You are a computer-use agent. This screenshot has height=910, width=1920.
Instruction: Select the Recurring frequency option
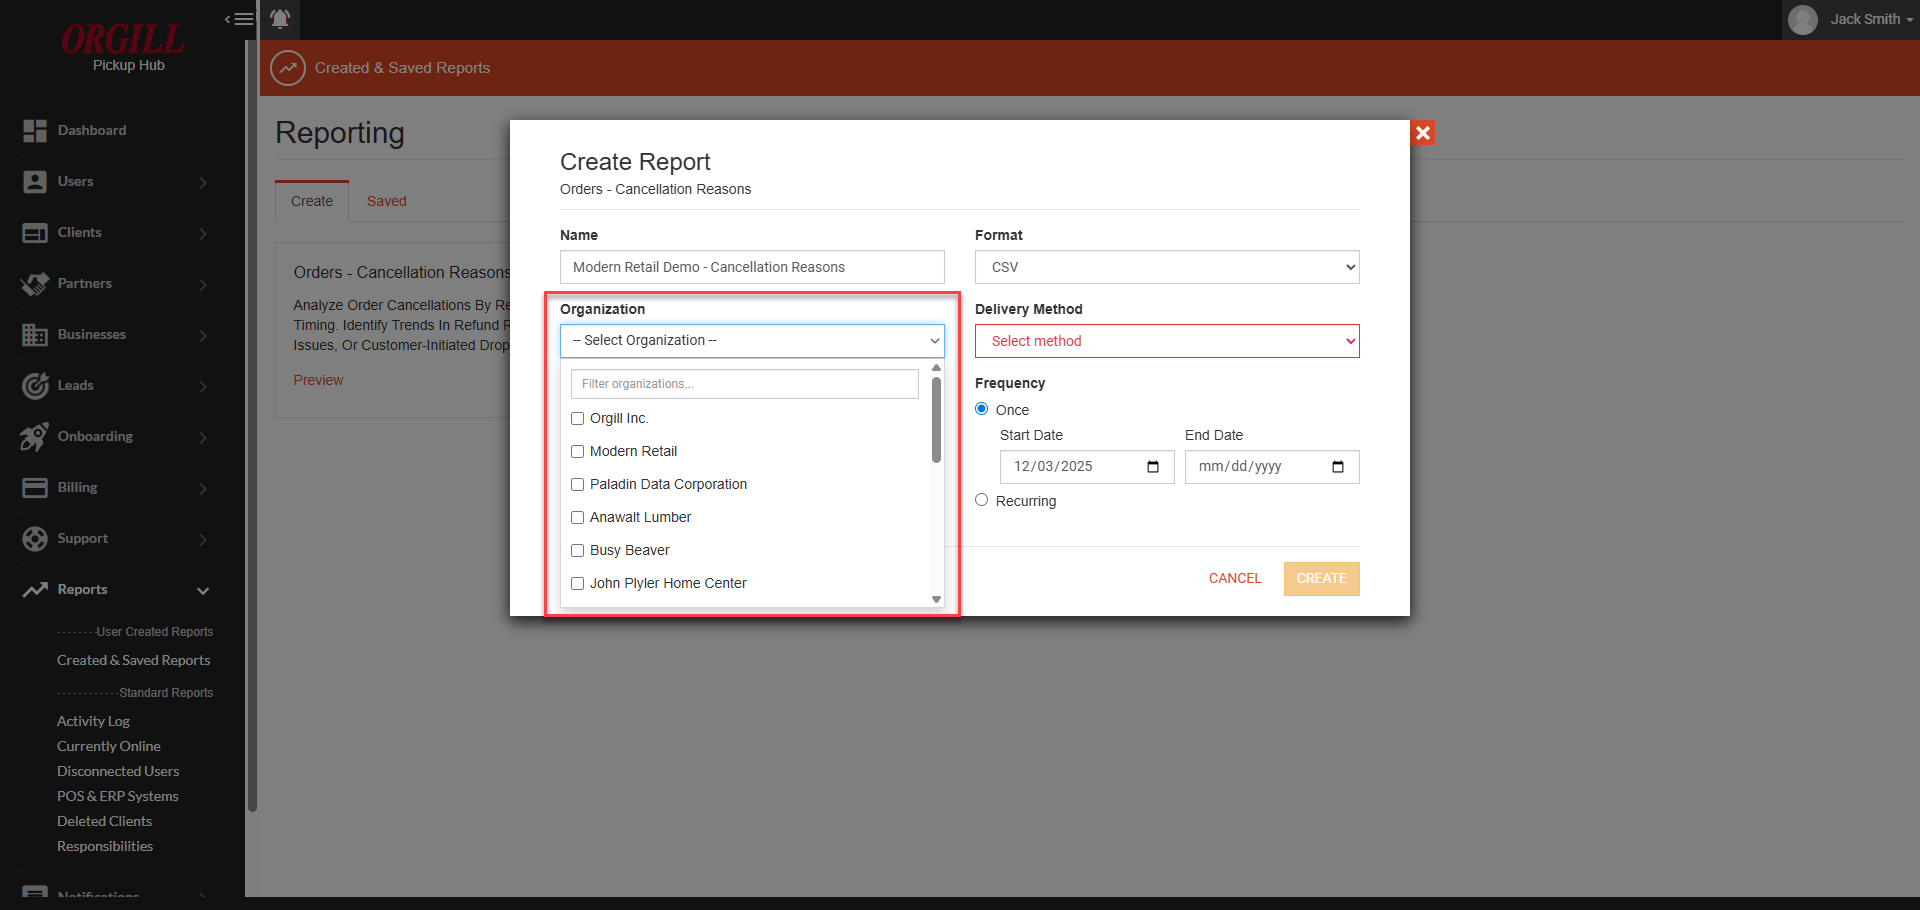click(x=982, y=500)
